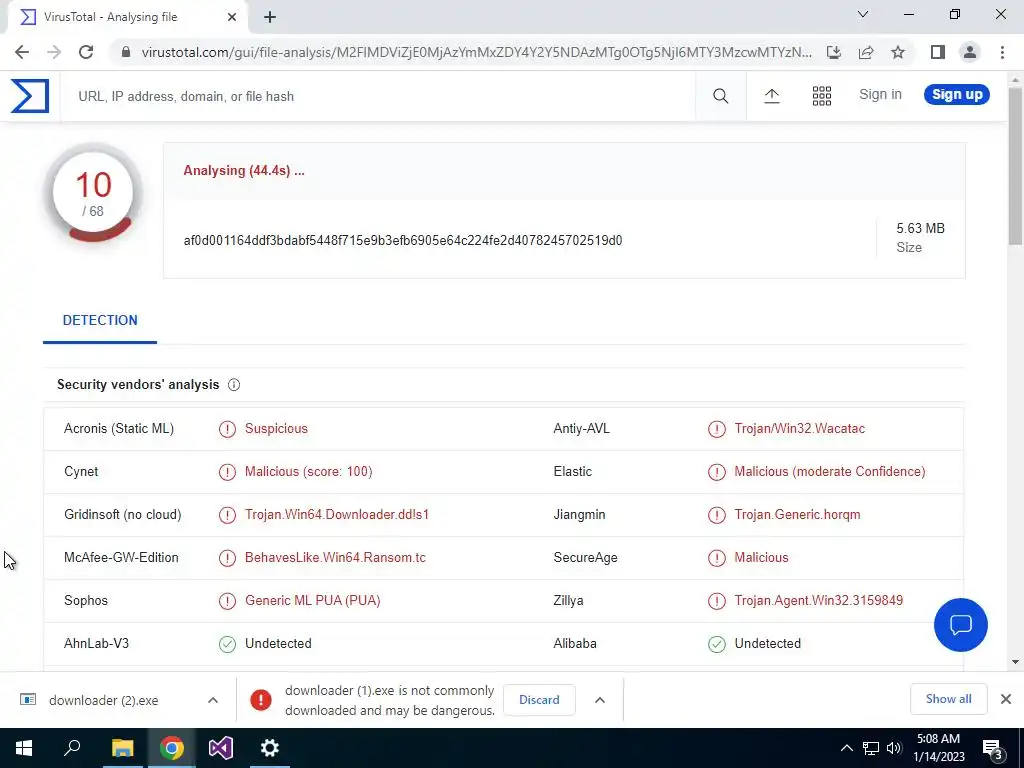
Task: Select the DETECTION tab
Action: click(100, 321)
